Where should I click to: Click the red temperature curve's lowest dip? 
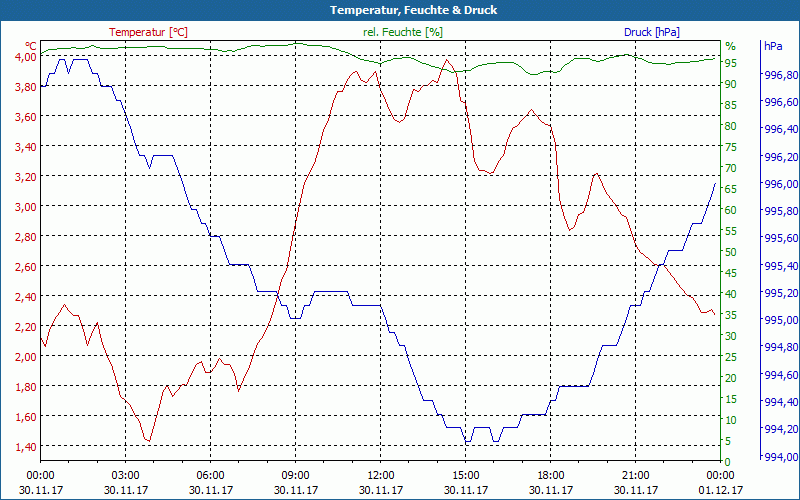pos(147,440)
